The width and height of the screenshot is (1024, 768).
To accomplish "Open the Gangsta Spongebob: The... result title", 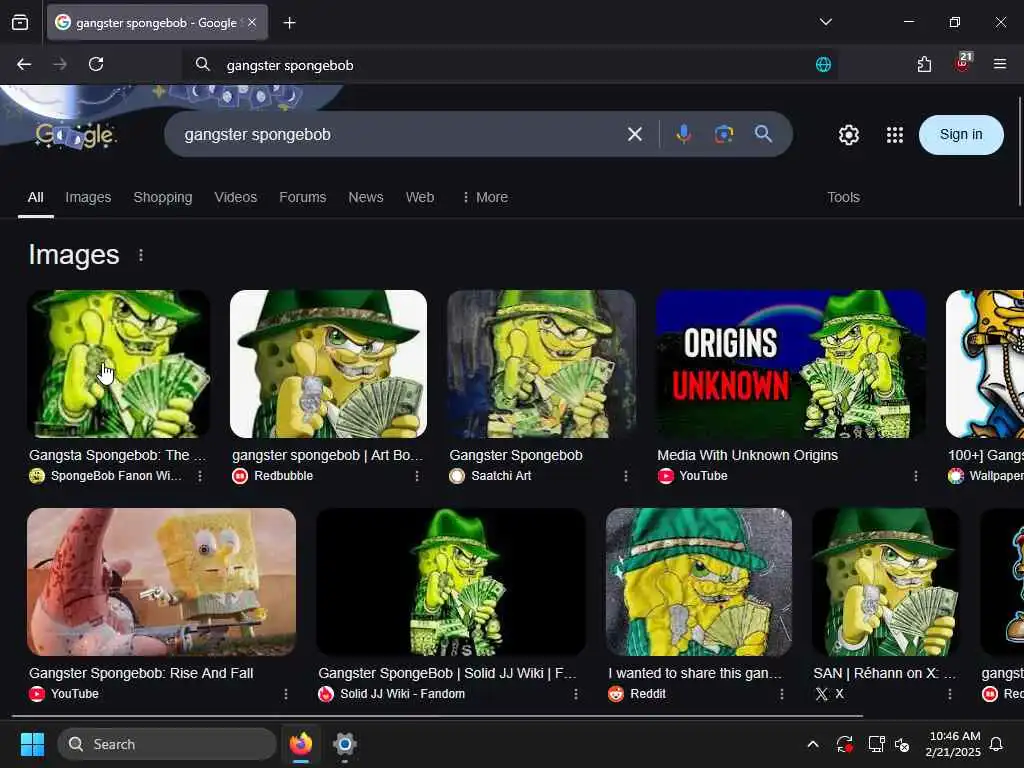I will pyautogui.click(x=118, y=455).
